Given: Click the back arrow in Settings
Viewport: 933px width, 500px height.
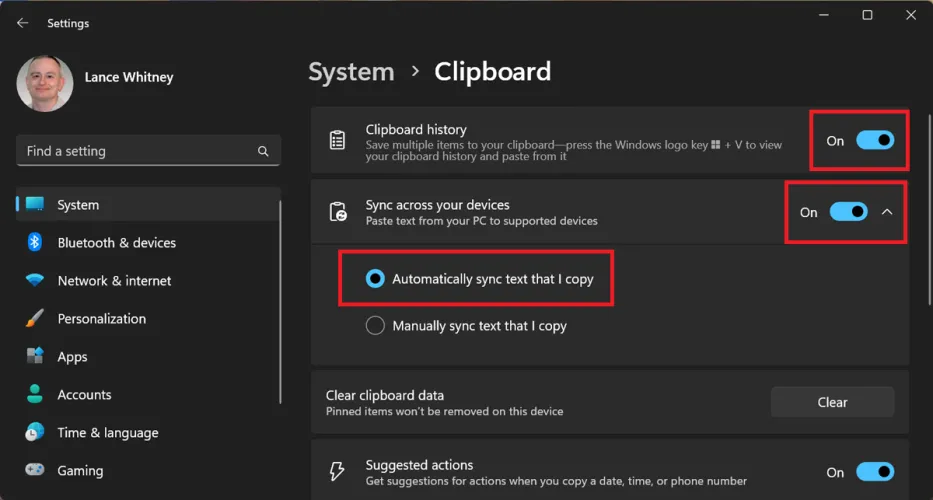Looking at the screenshot, I should [x=22, y=23].
